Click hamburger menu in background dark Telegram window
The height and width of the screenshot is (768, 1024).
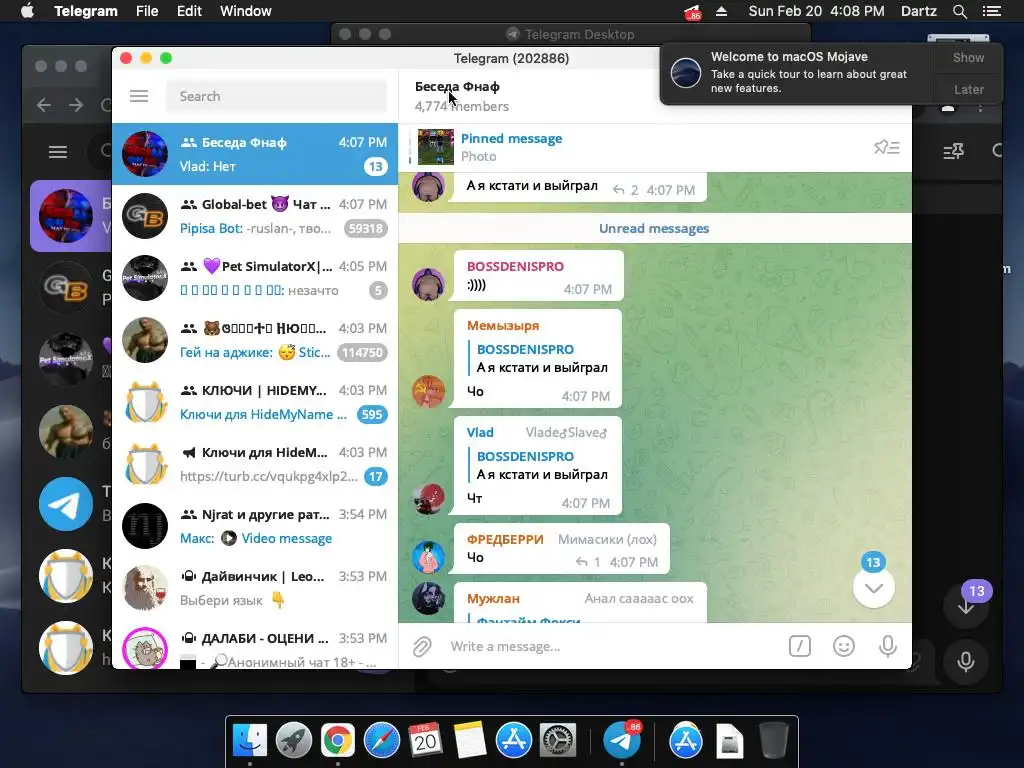point(58,152)
